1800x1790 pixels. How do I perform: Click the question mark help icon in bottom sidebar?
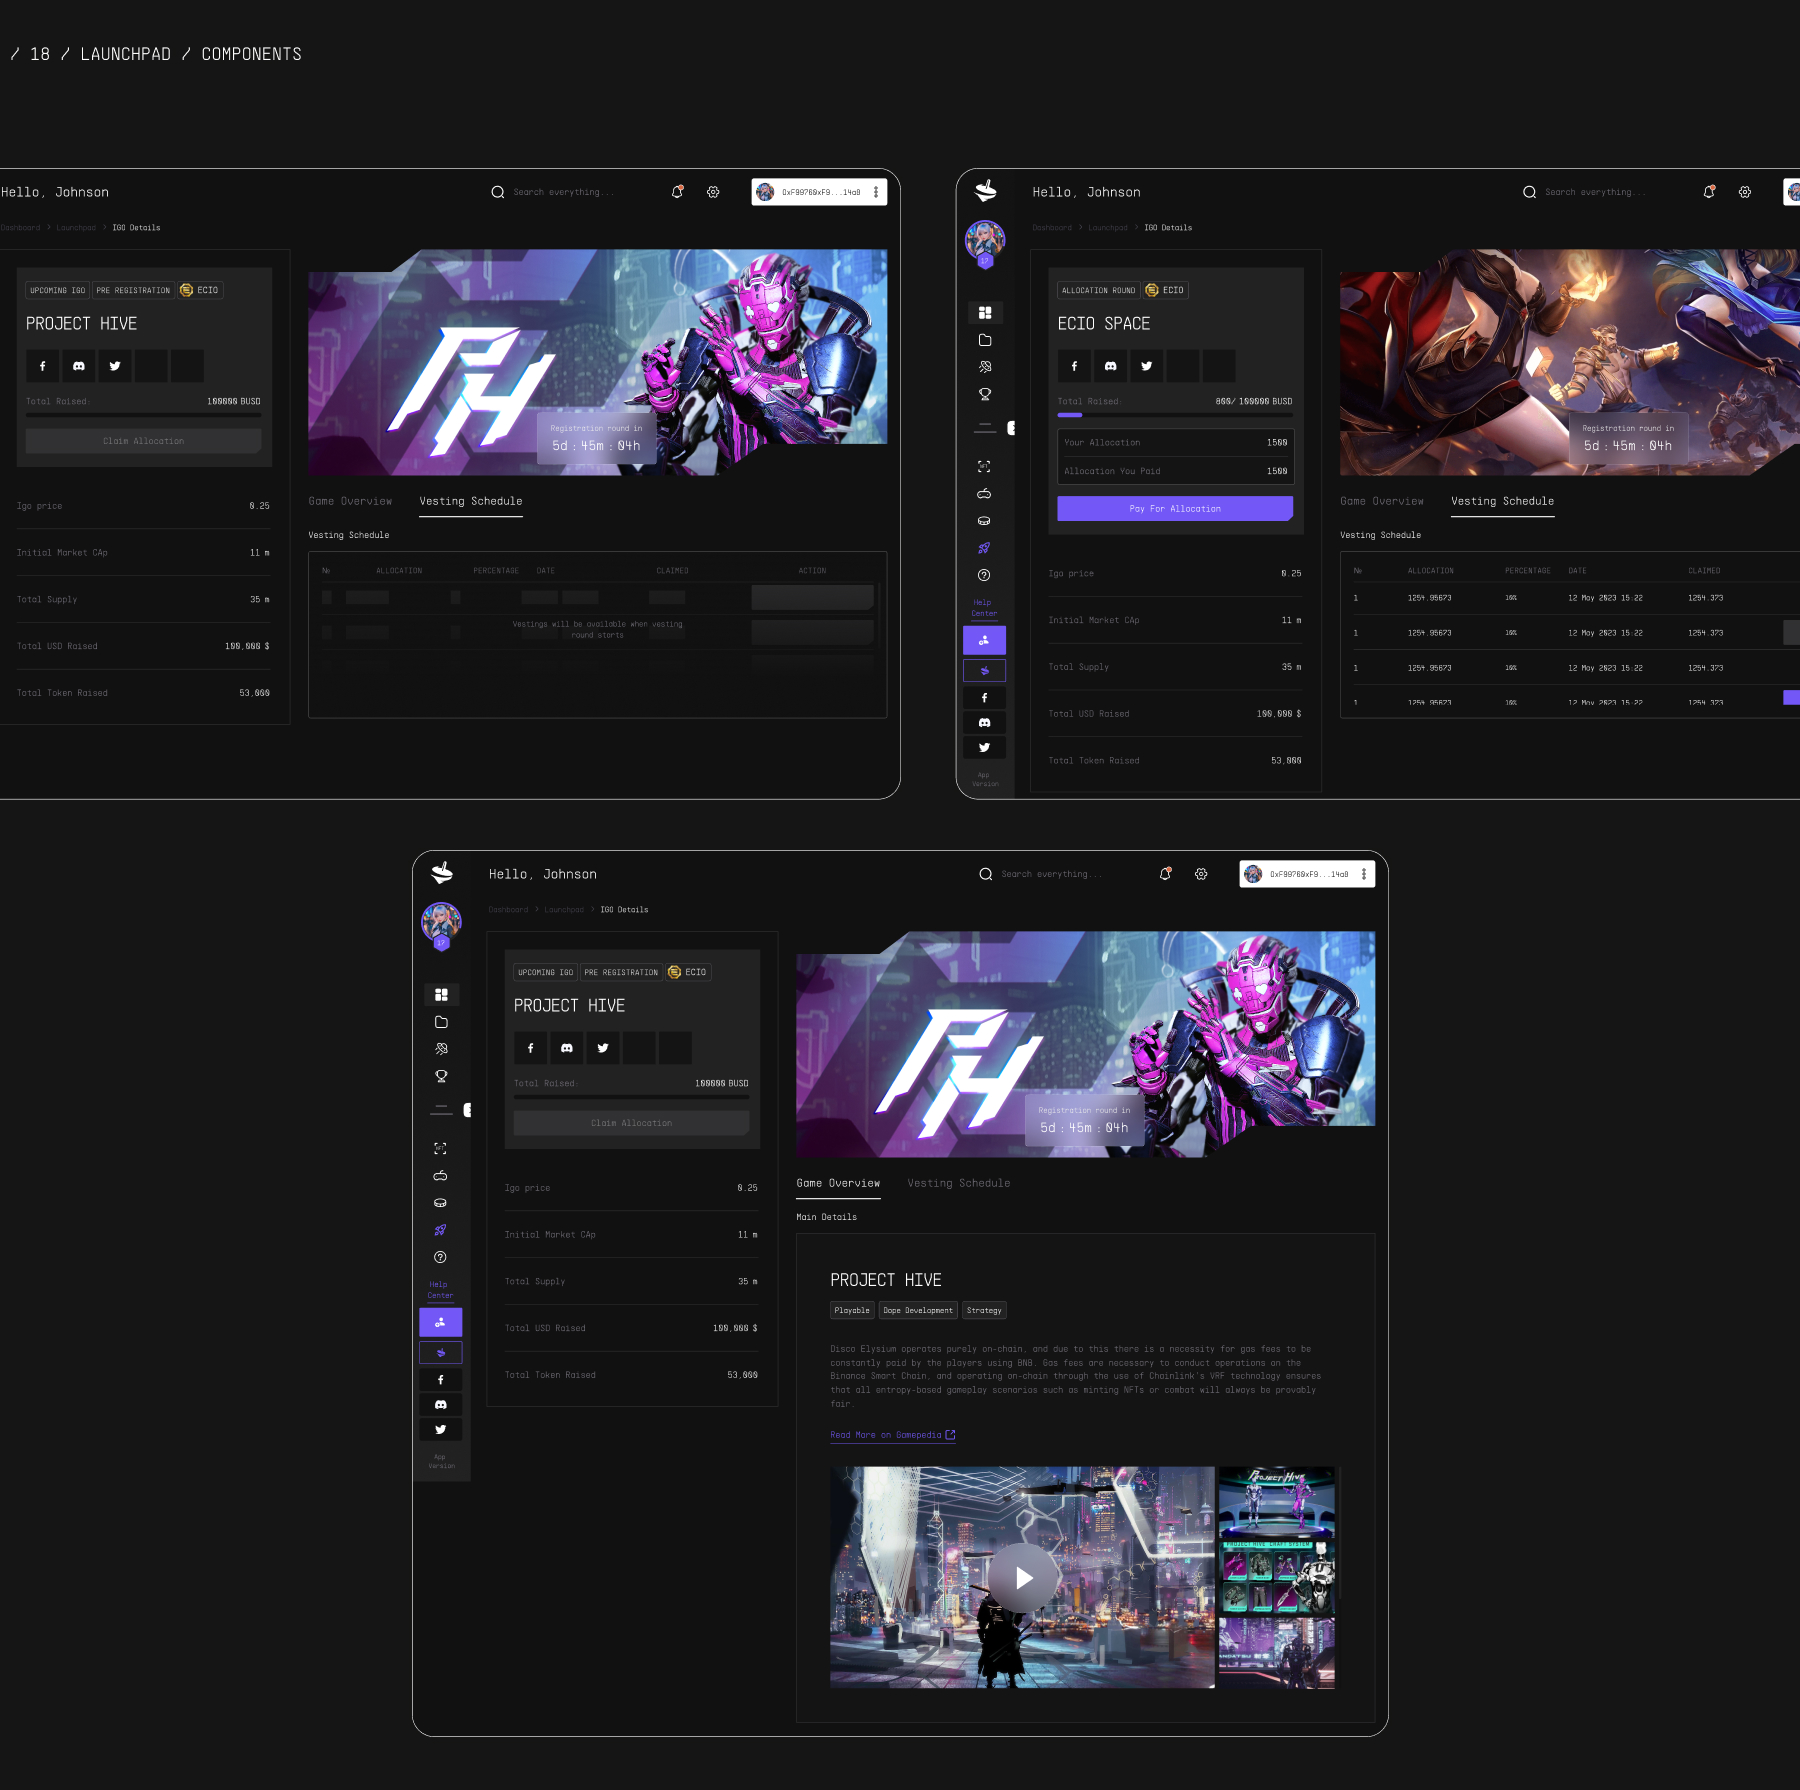tap(440, 1257)
